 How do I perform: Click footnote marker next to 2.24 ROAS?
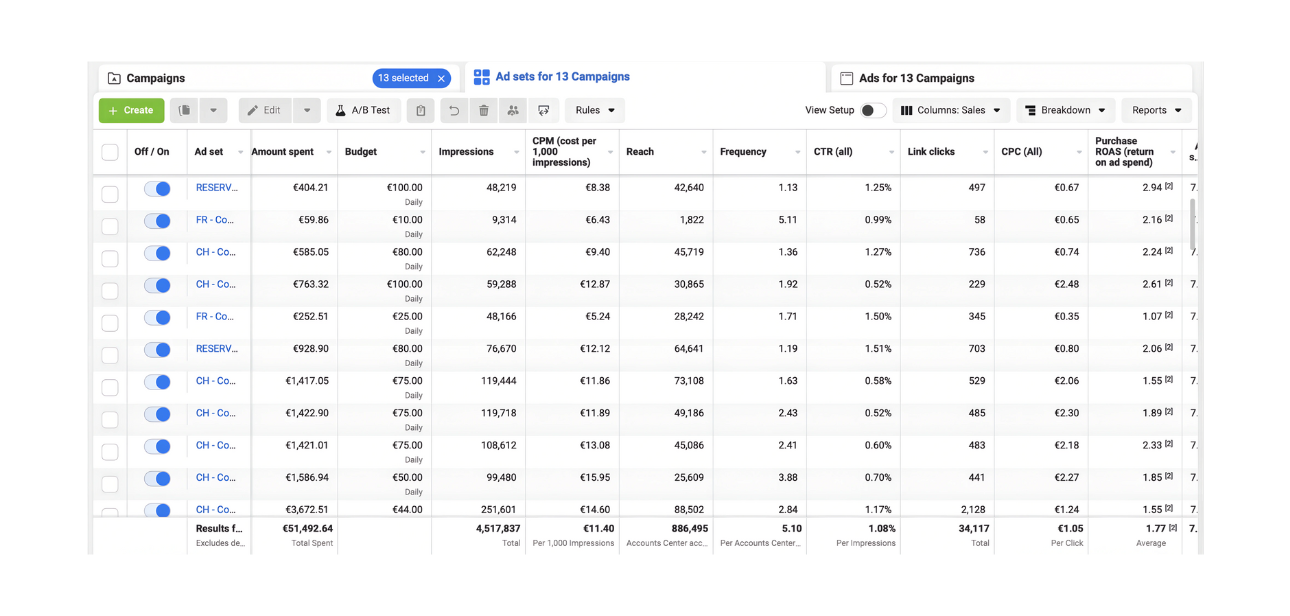click(x=1169, y=251)
